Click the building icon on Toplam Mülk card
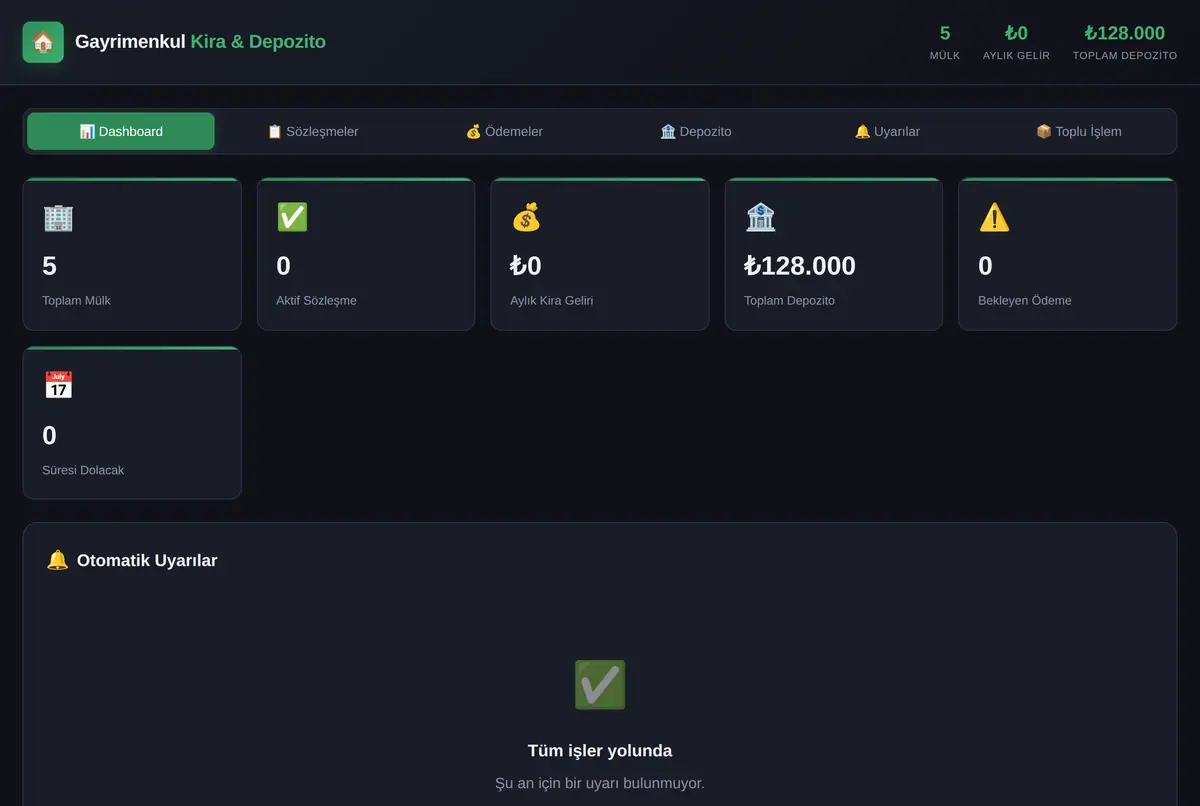This screenshot has width=1200, height=806. pyautogui.click(x=58, y=217)
